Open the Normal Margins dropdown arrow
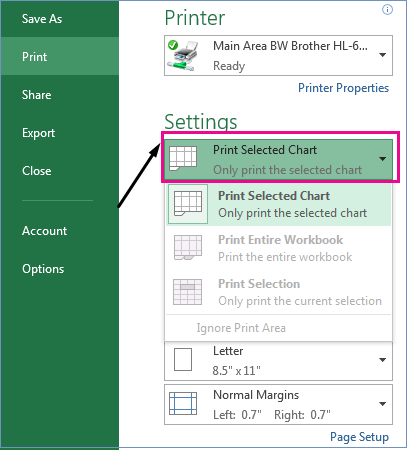 click(x=383, y=404)
